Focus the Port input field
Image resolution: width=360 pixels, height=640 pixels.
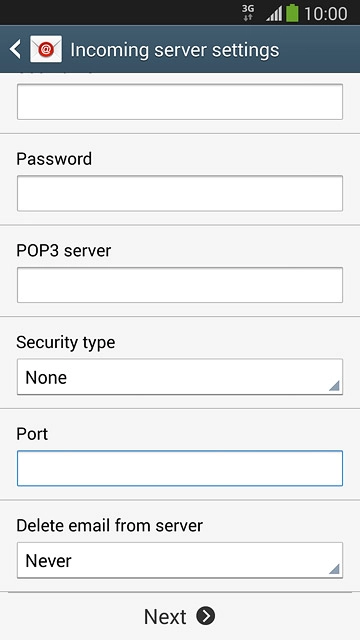point(180,469)
